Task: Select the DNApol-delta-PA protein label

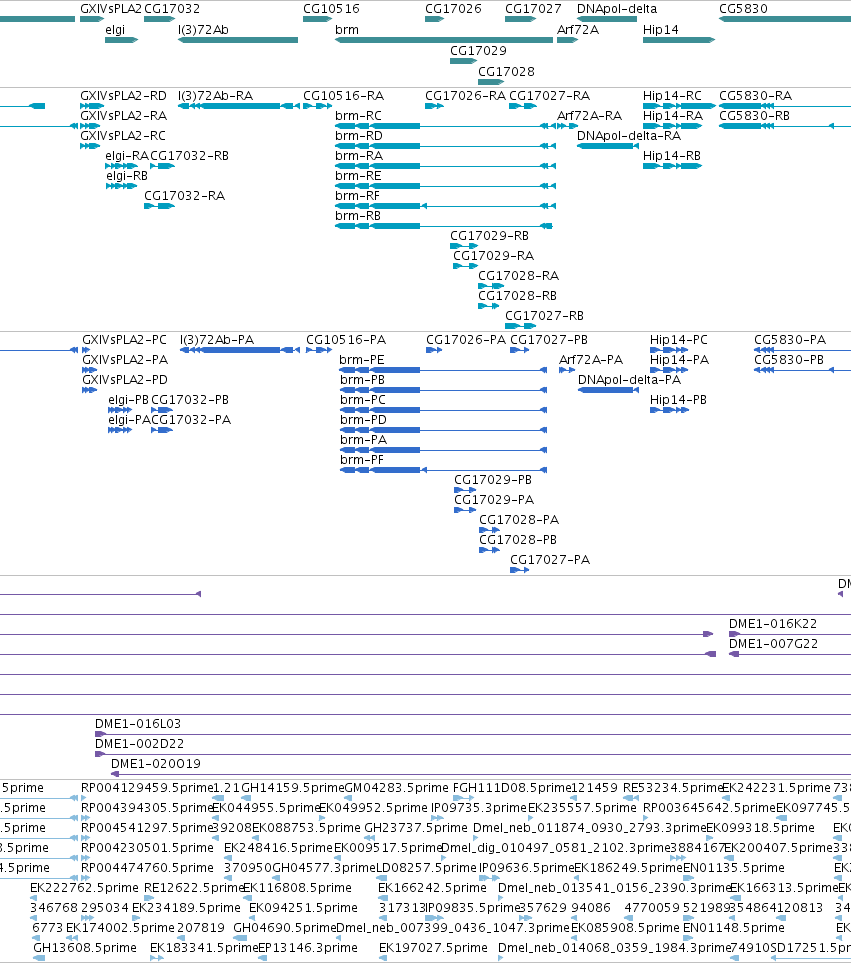Action: 629,380
